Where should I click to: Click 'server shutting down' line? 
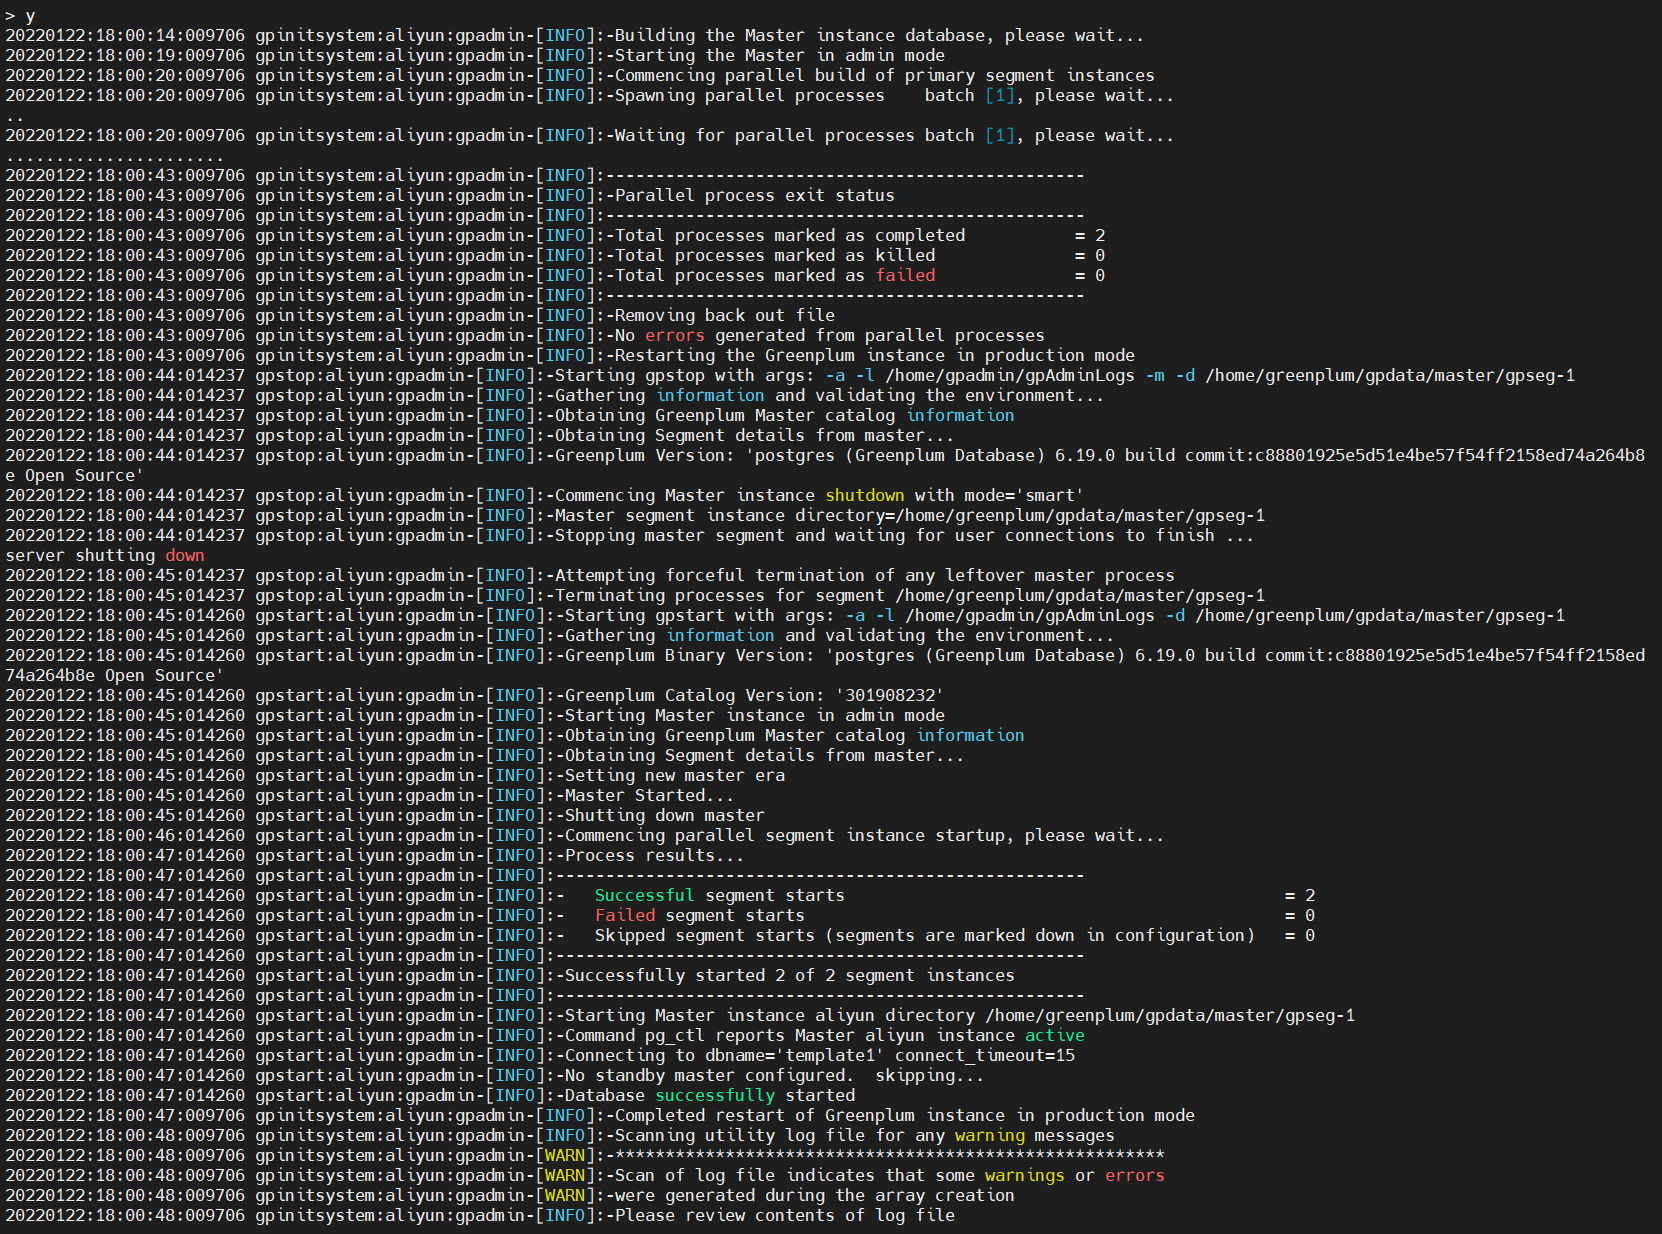pyautogui.click(x=105, y=556)
